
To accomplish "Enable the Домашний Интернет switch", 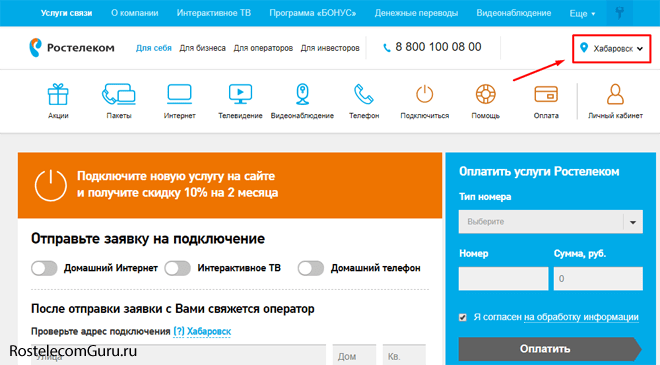I will pyautogui.click(x=44, y=268).
